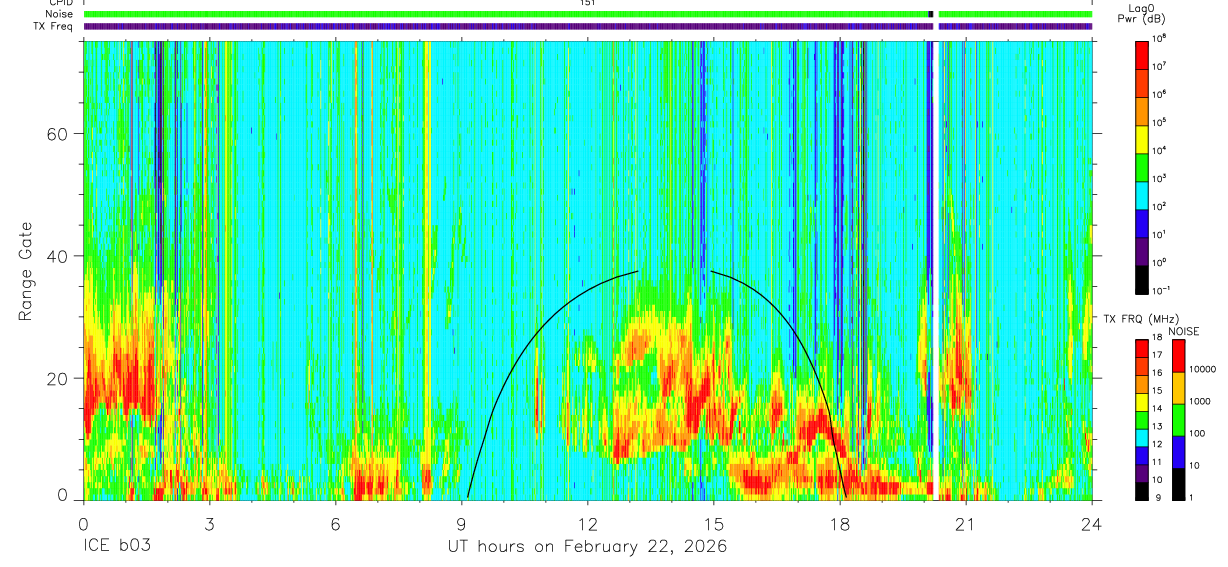The width and height of the screenshot is (1228, 567).
Task: Select the green segment of the NOISE colorbar
Action: click(x=1178, y=419)
